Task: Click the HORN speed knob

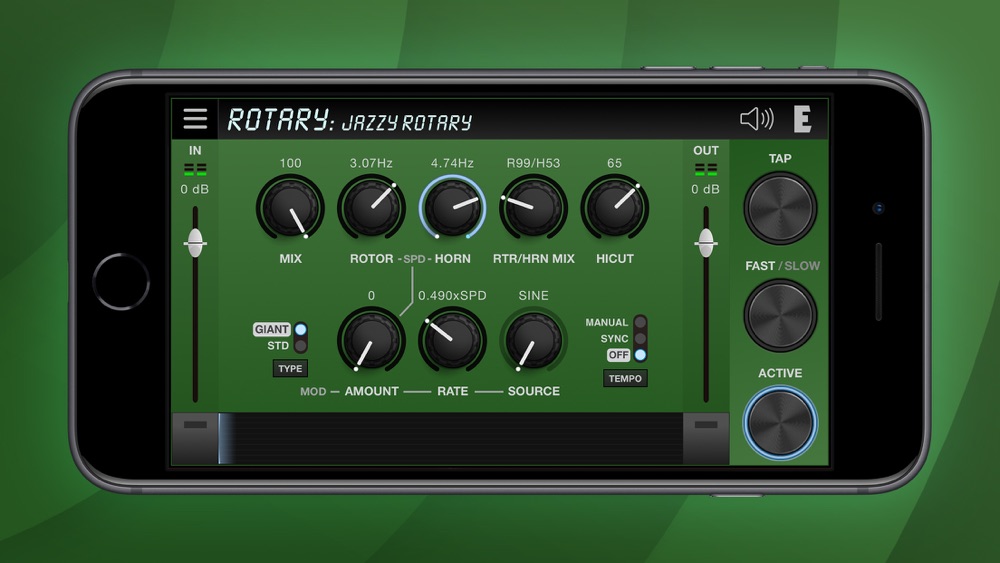Action: coord(452,208)
